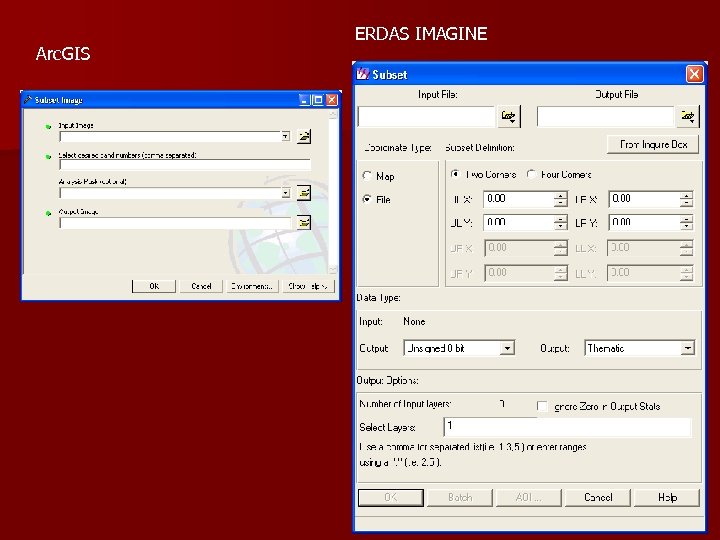Click the LR Y value field
720x540 pixels.
[x=644, y=223]
